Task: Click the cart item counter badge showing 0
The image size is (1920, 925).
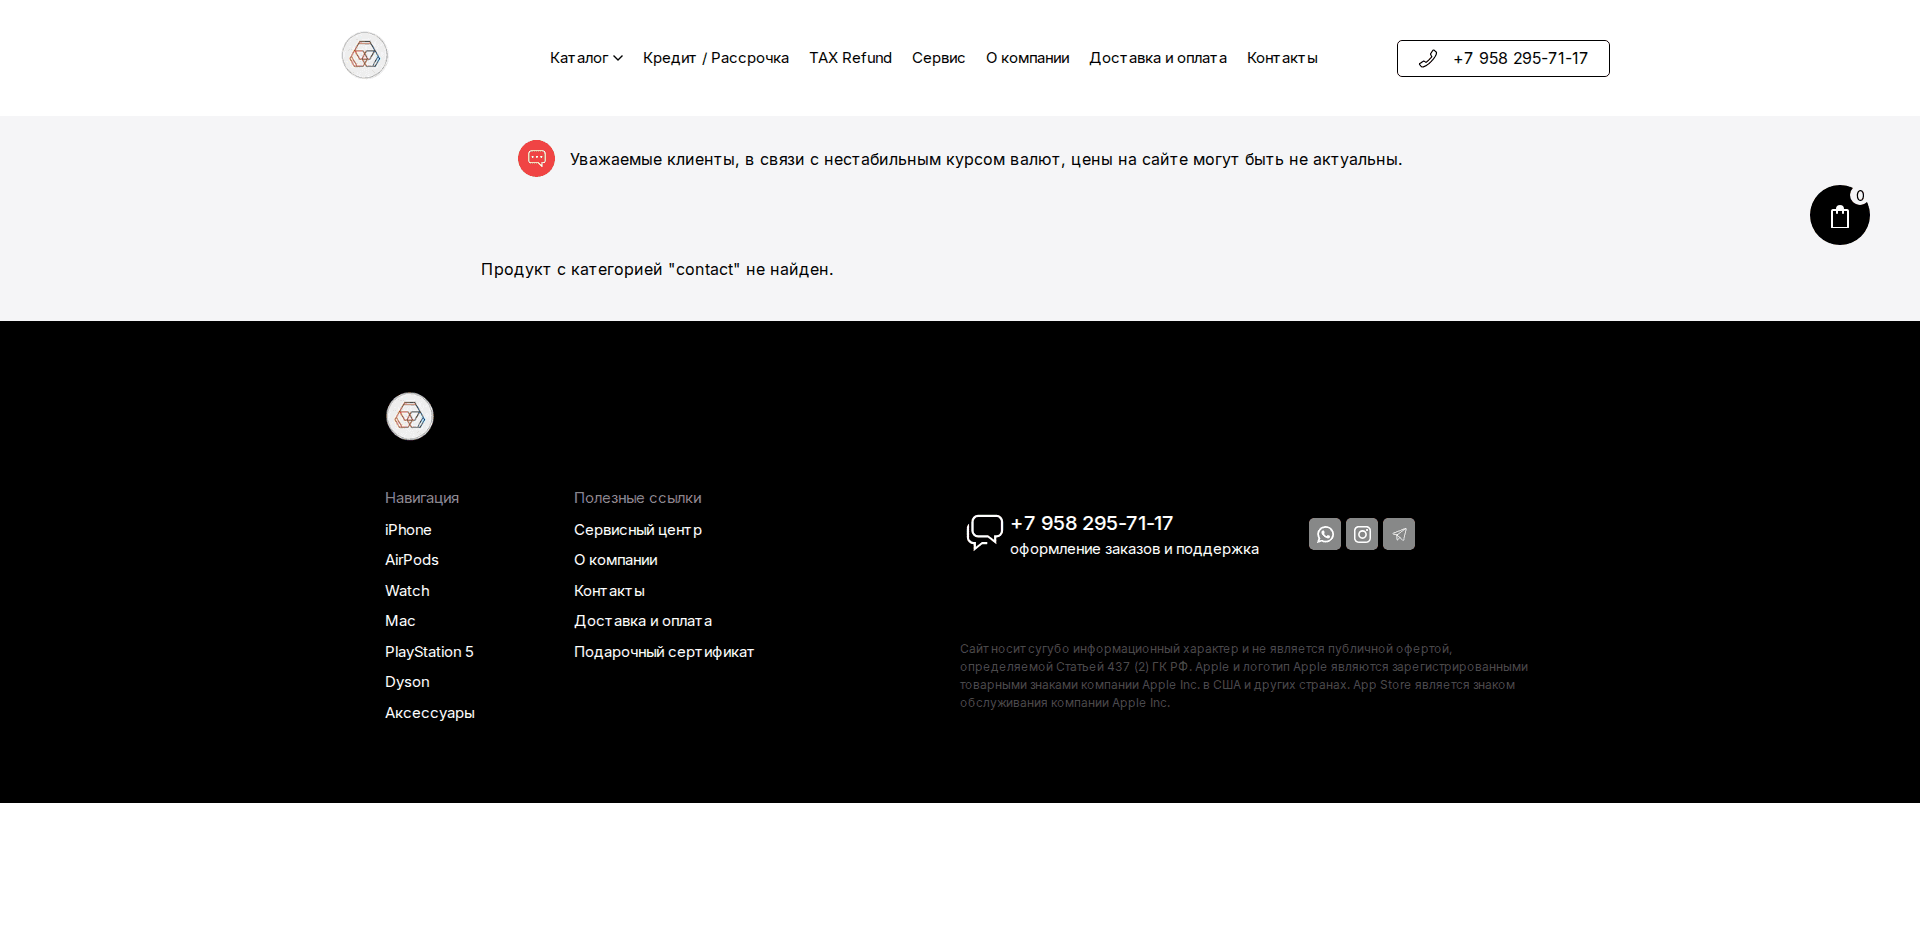Action: click(x=1860, y=196)
